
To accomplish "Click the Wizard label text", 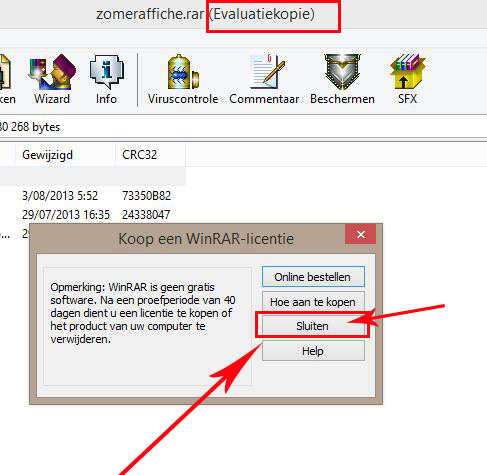I will click(52, 99).
